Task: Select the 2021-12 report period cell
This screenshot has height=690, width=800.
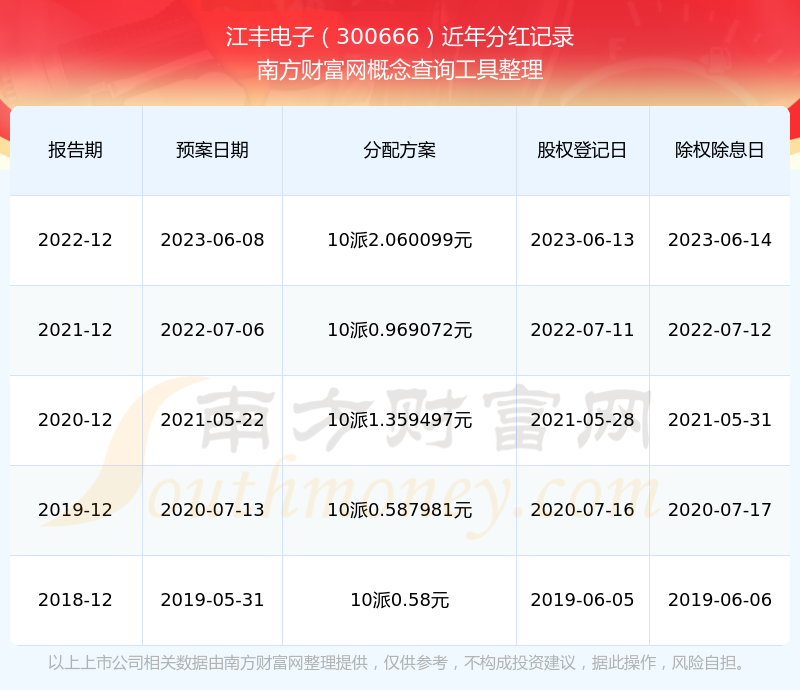Action: (x=76, y=330)
